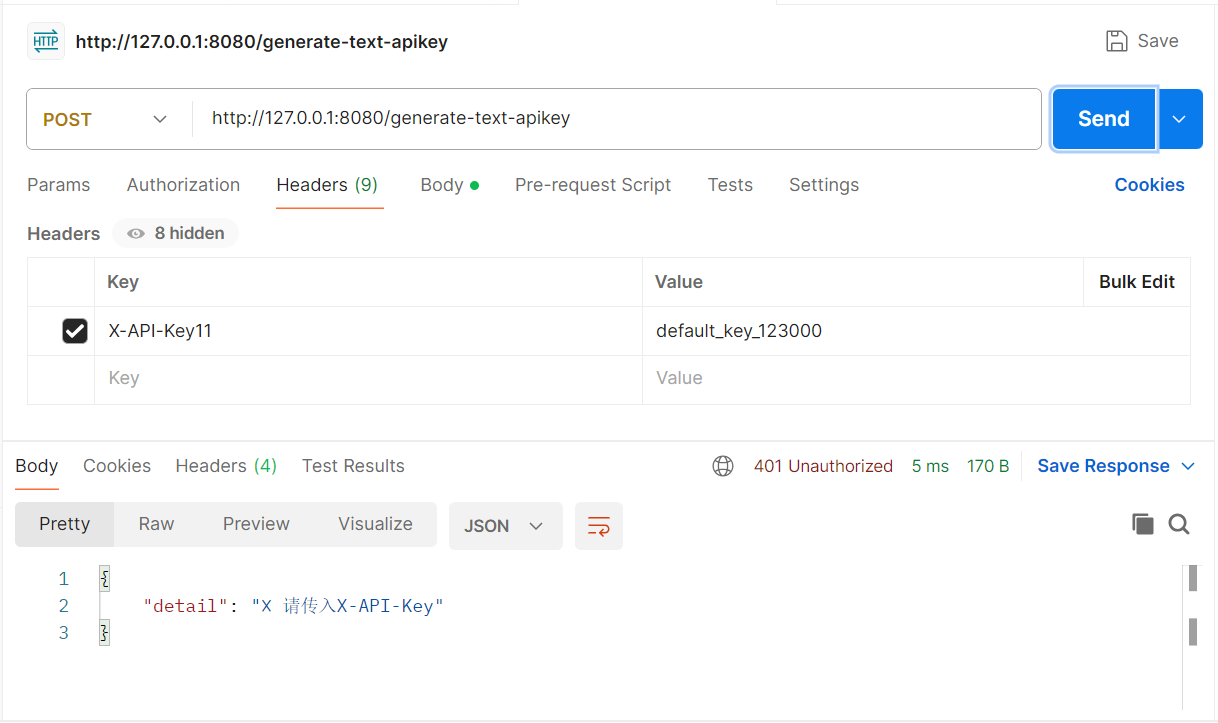Screen dimensions: 1218x723
Task: Click the default_key_123000 value cell
Action: [x=916, y=331]
